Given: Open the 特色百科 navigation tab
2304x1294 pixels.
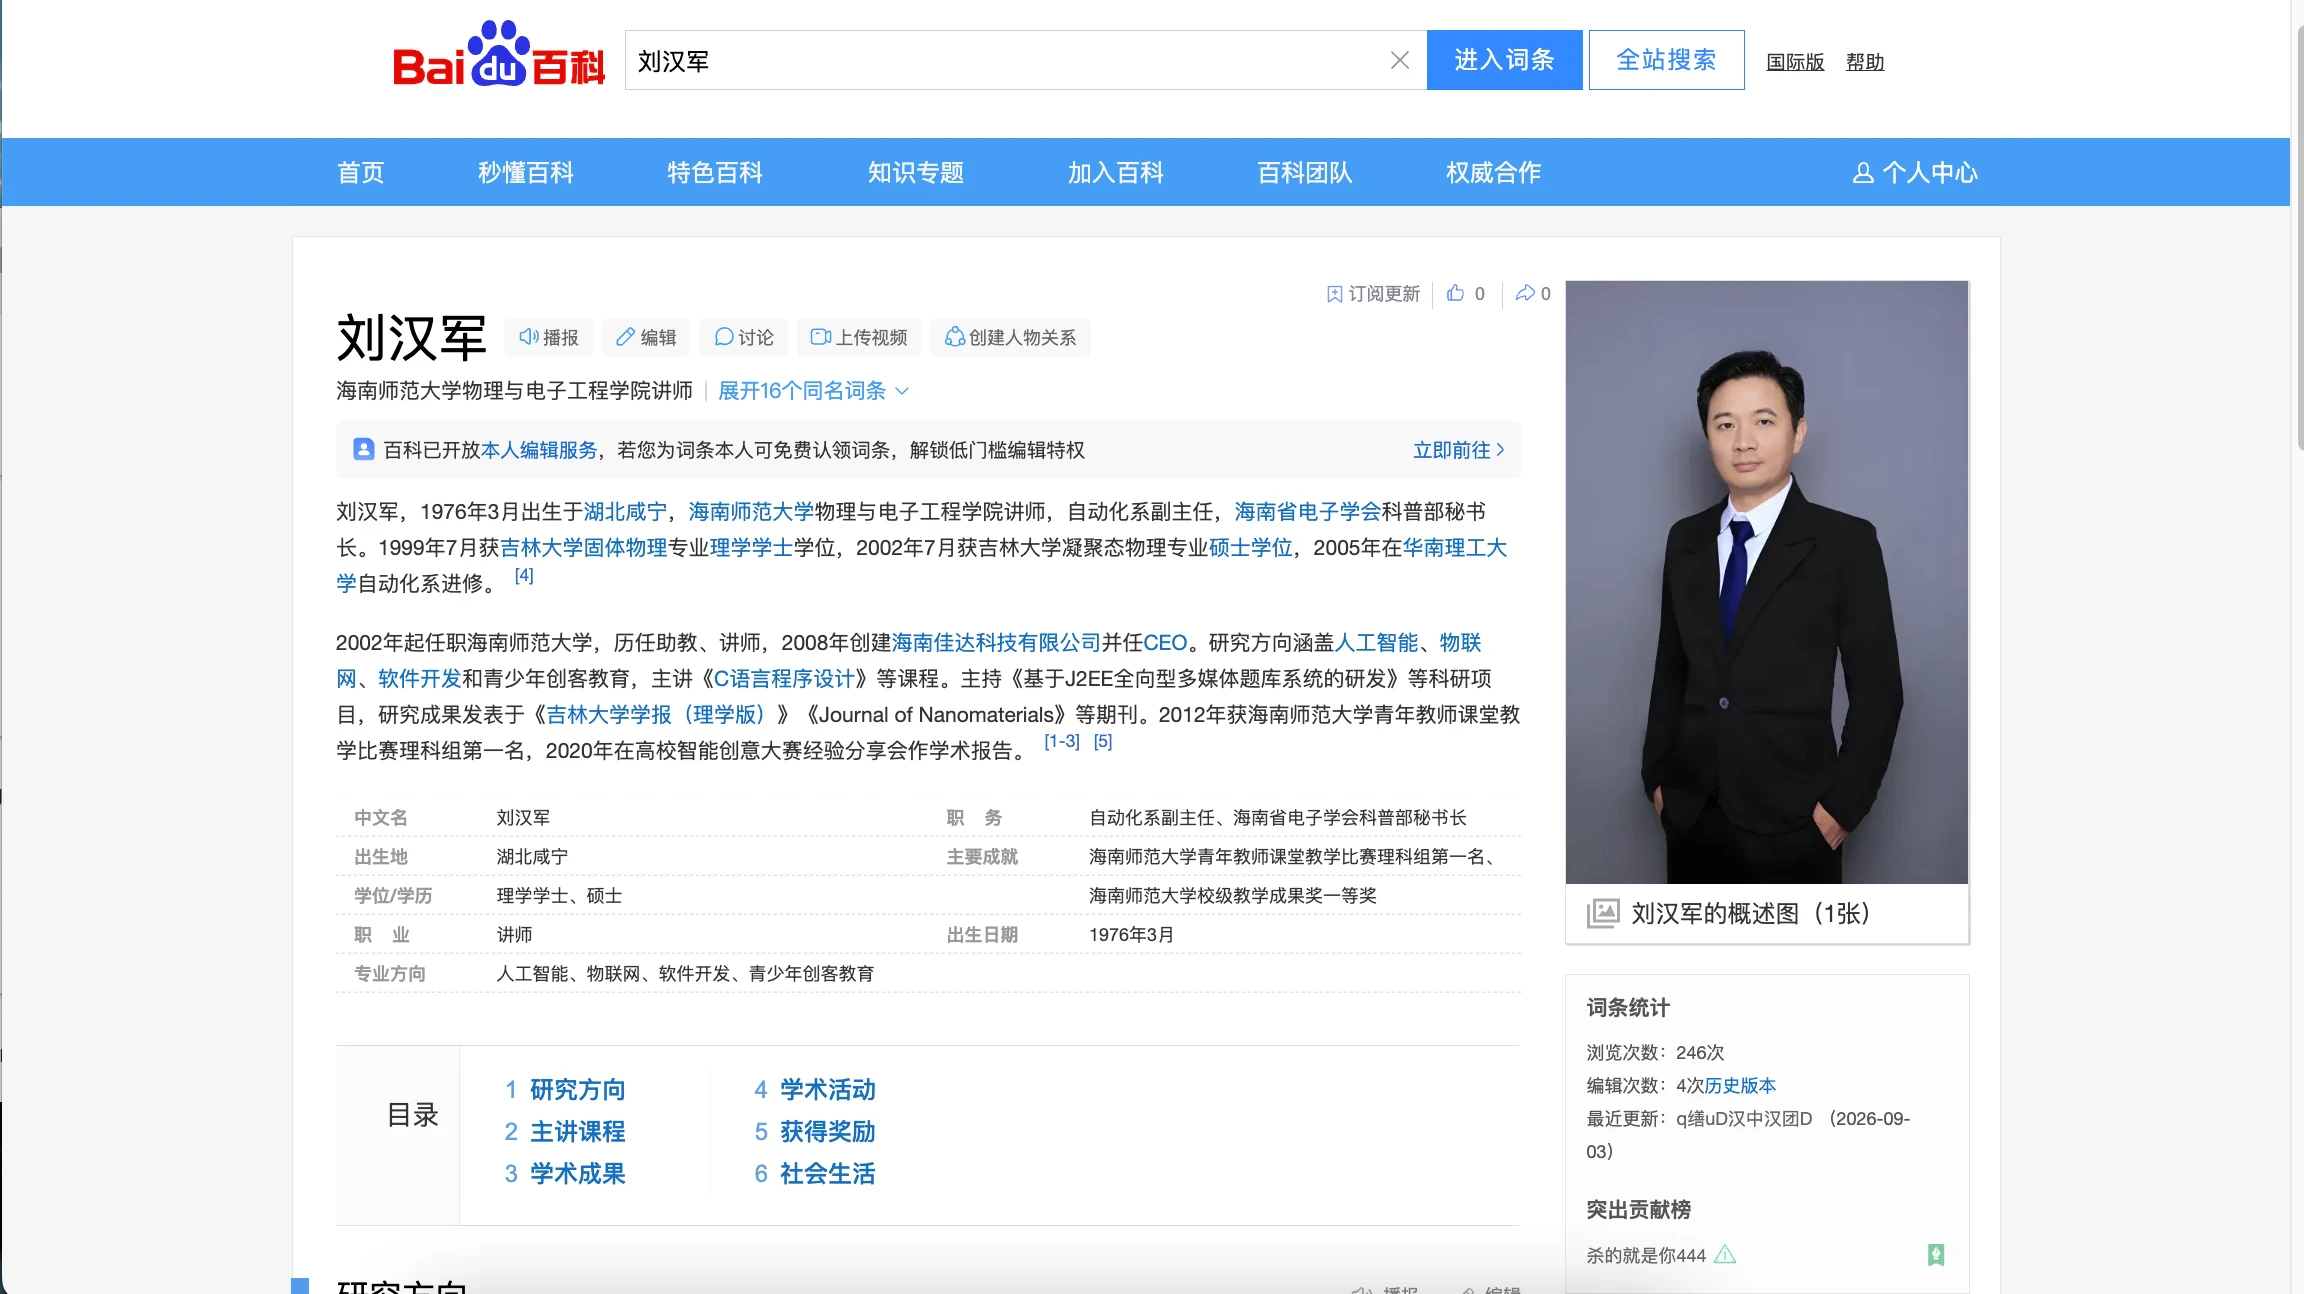Looking at the screenshot, I should coord(715,173).
